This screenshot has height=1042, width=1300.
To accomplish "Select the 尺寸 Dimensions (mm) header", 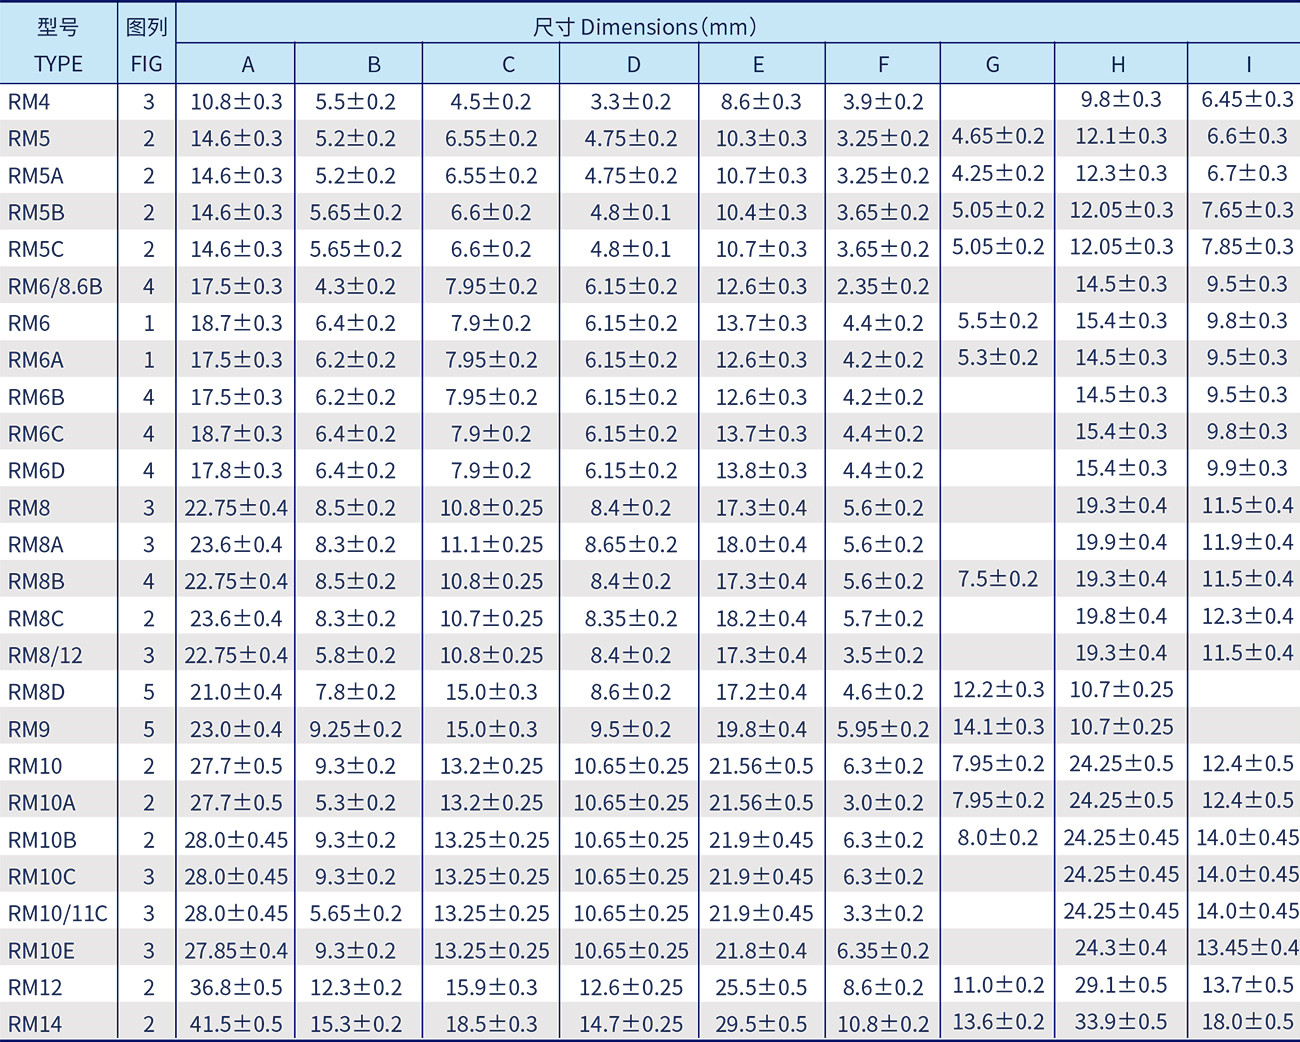I will click(x=644, y=27).
